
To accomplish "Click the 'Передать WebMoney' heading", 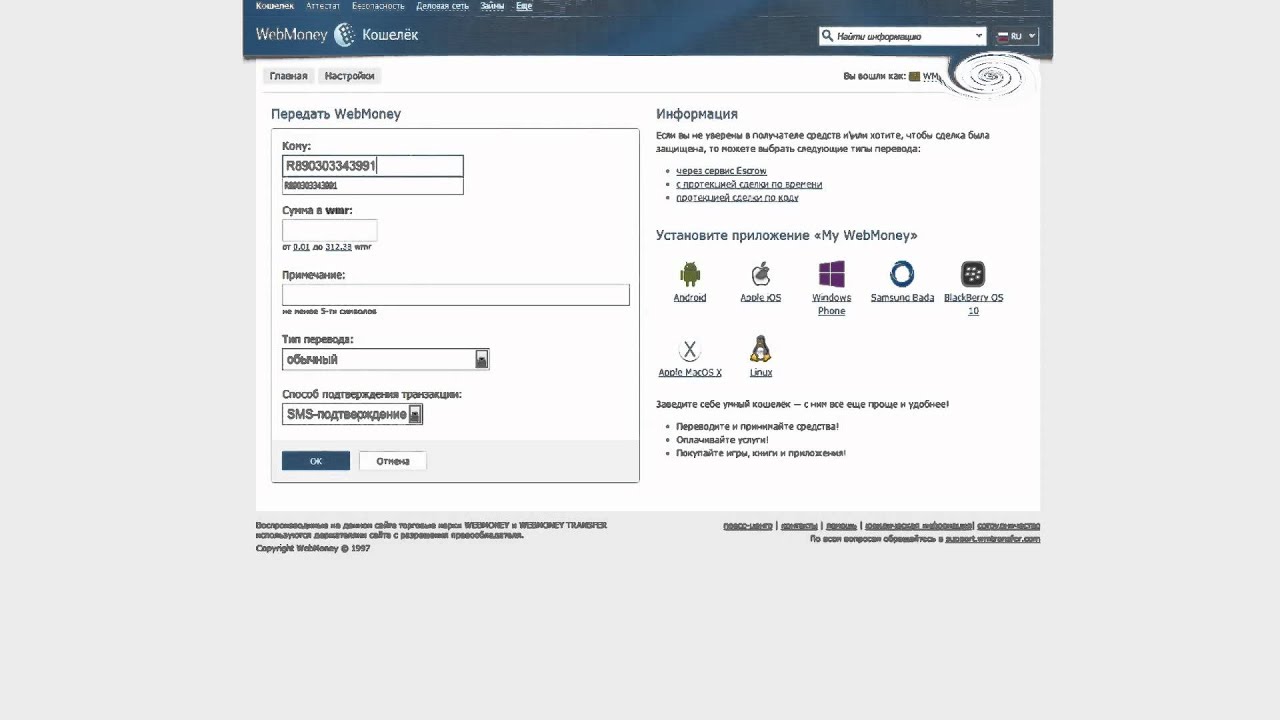I will 336,114.
